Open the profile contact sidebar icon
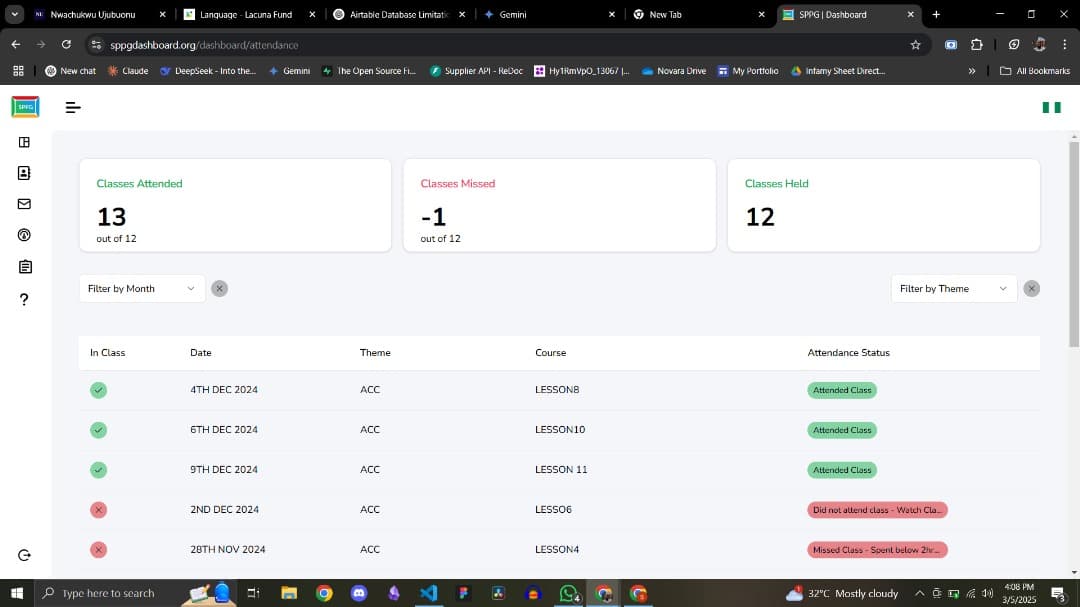 coord(24,173)
